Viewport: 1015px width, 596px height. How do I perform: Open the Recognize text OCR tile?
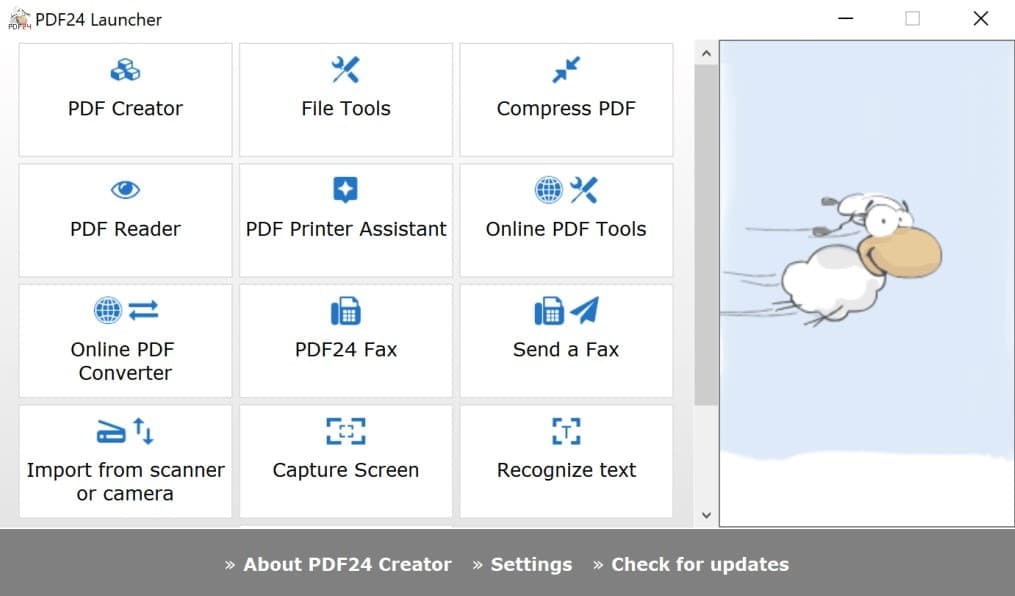click(x=566, y=461)
